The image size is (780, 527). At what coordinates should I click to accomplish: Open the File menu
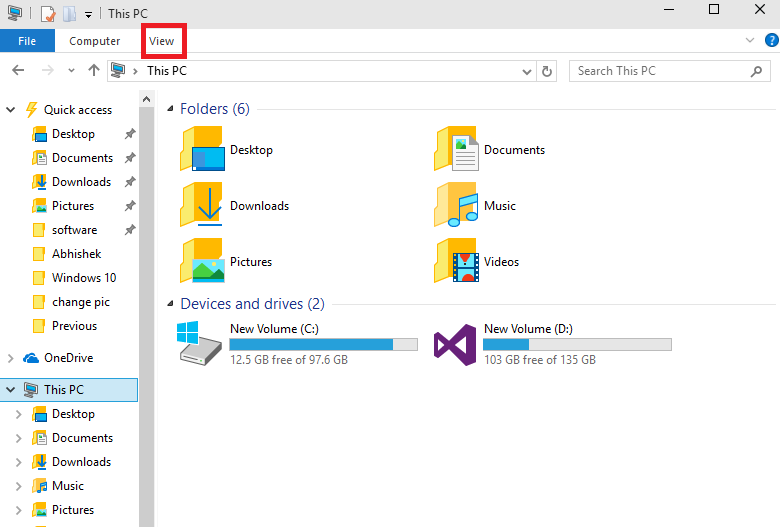tap(27, 41)
